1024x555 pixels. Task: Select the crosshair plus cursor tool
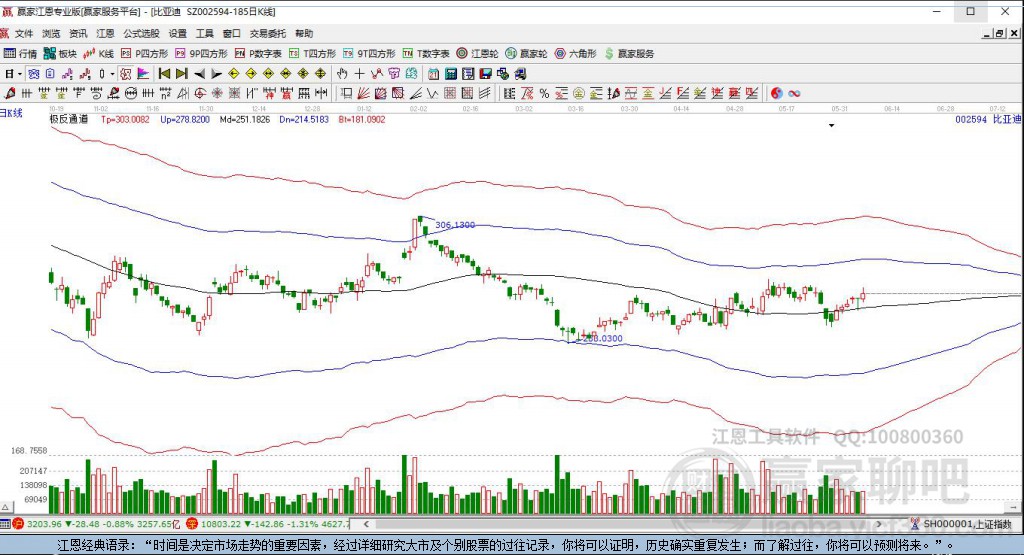359,74
